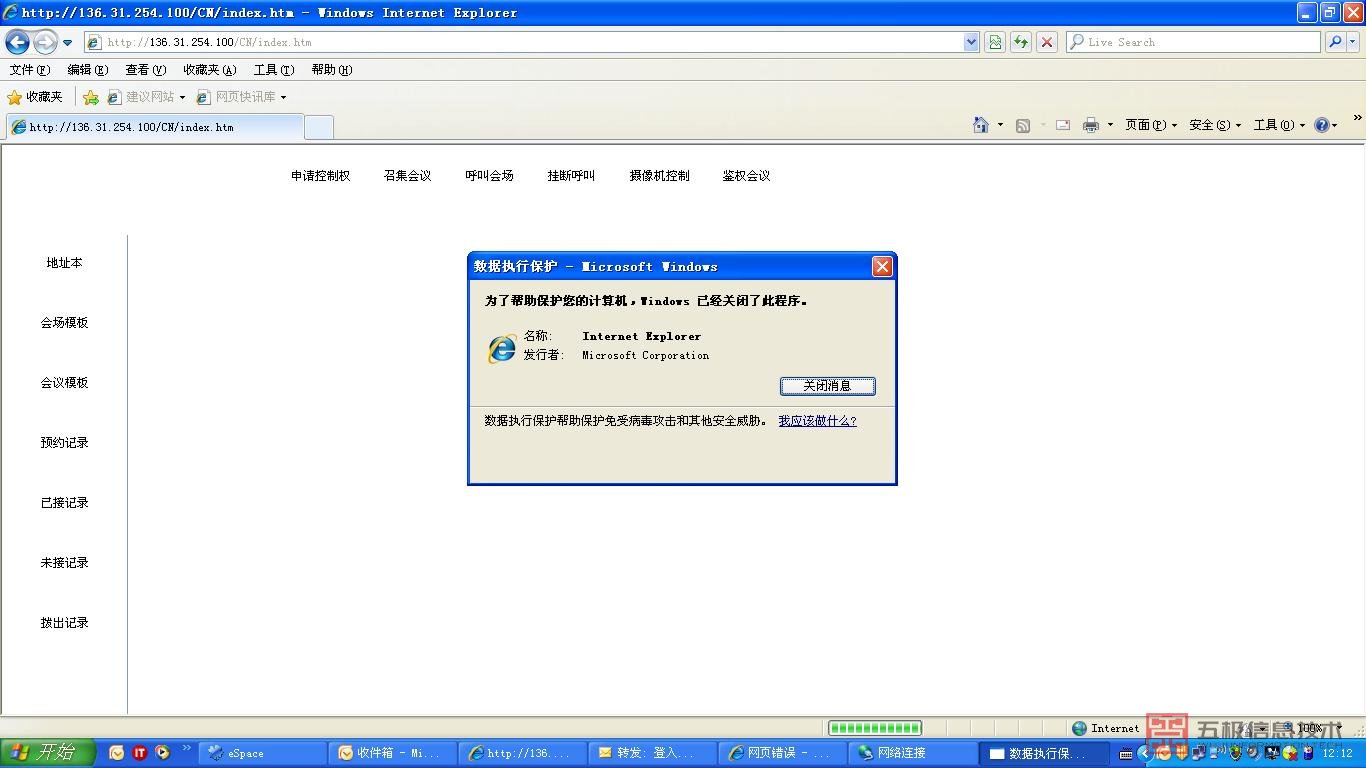Click the Compatibility View icon
The width and height of the screenshot is (1366, 768).
(995, 42)
